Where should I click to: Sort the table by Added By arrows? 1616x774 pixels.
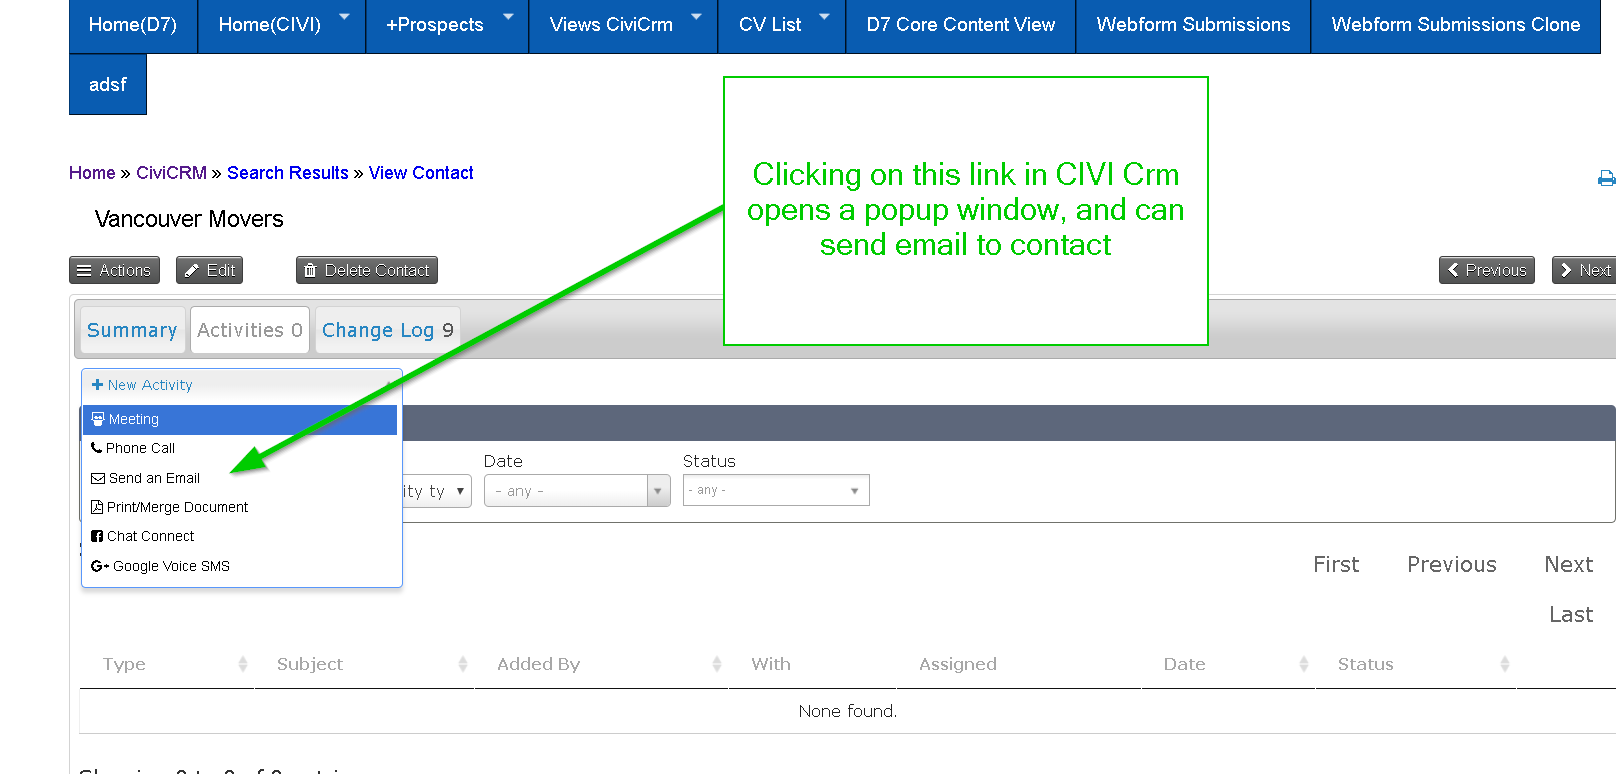717,664
